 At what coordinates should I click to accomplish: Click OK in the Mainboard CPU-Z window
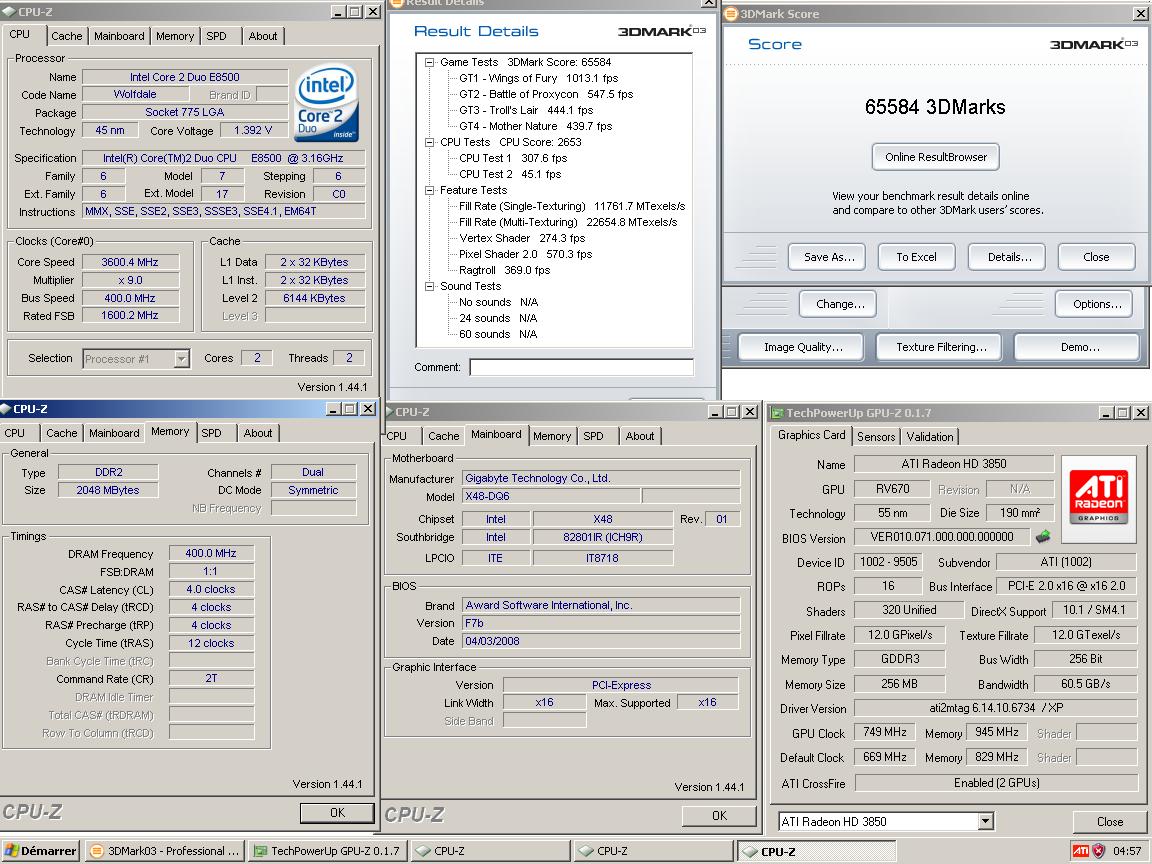click(719, 816)
